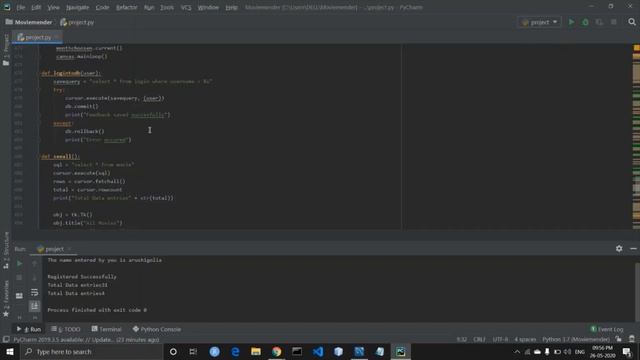Click the line 'def logintodb(user):' in editor

pyautogui.click(x=71, y=73)
